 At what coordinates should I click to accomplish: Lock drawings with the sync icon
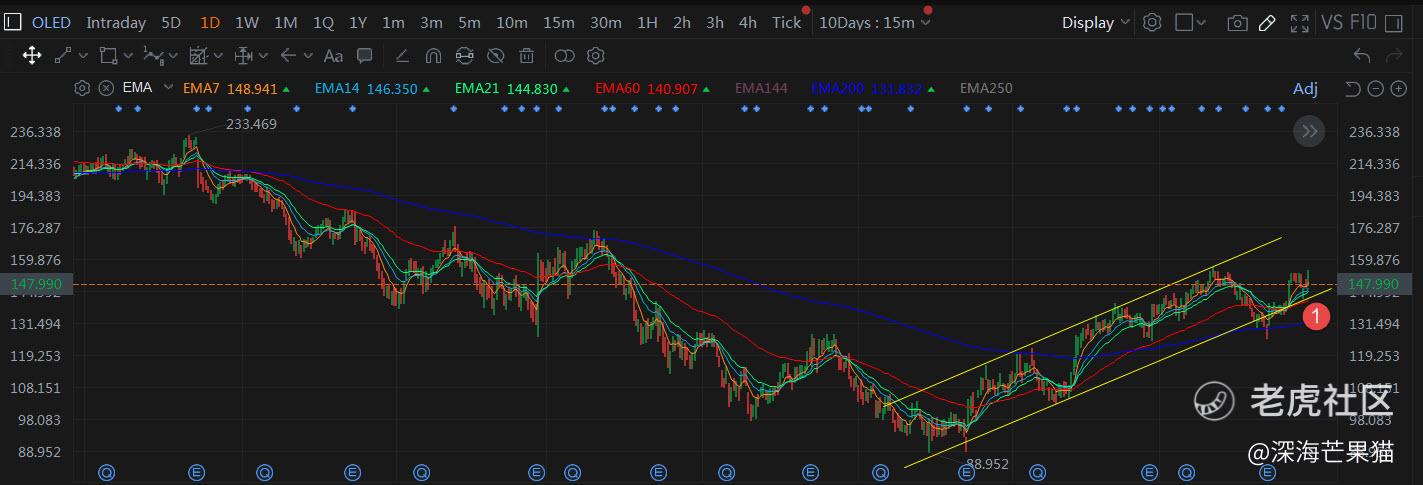click(x=464, y=56)
